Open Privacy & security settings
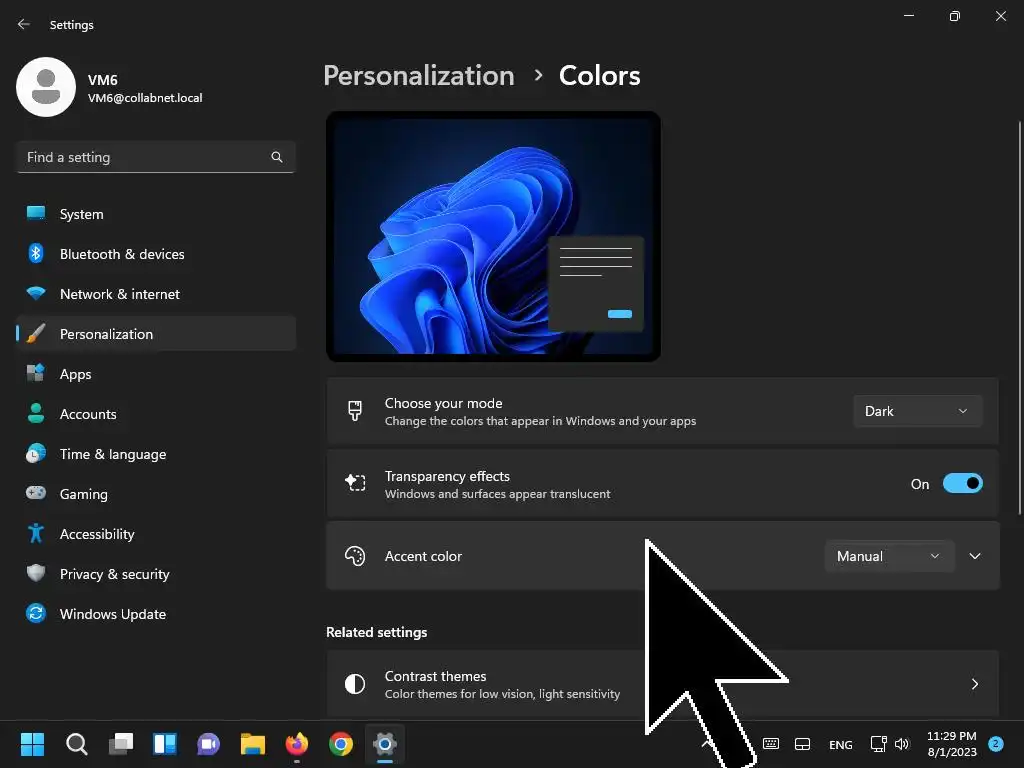 tap(156, 573)
